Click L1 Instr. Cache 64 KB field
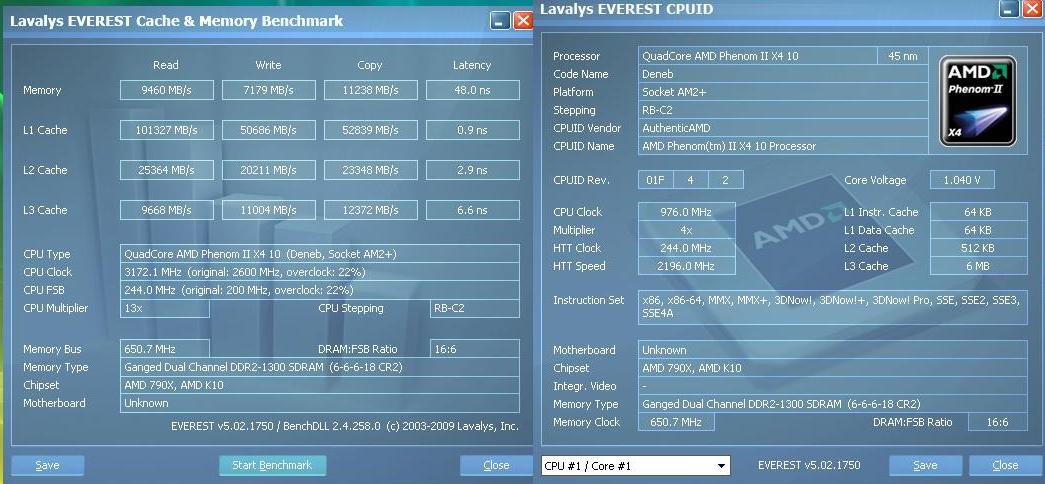Screen dimensions: 1045x484 click(979, 212)
